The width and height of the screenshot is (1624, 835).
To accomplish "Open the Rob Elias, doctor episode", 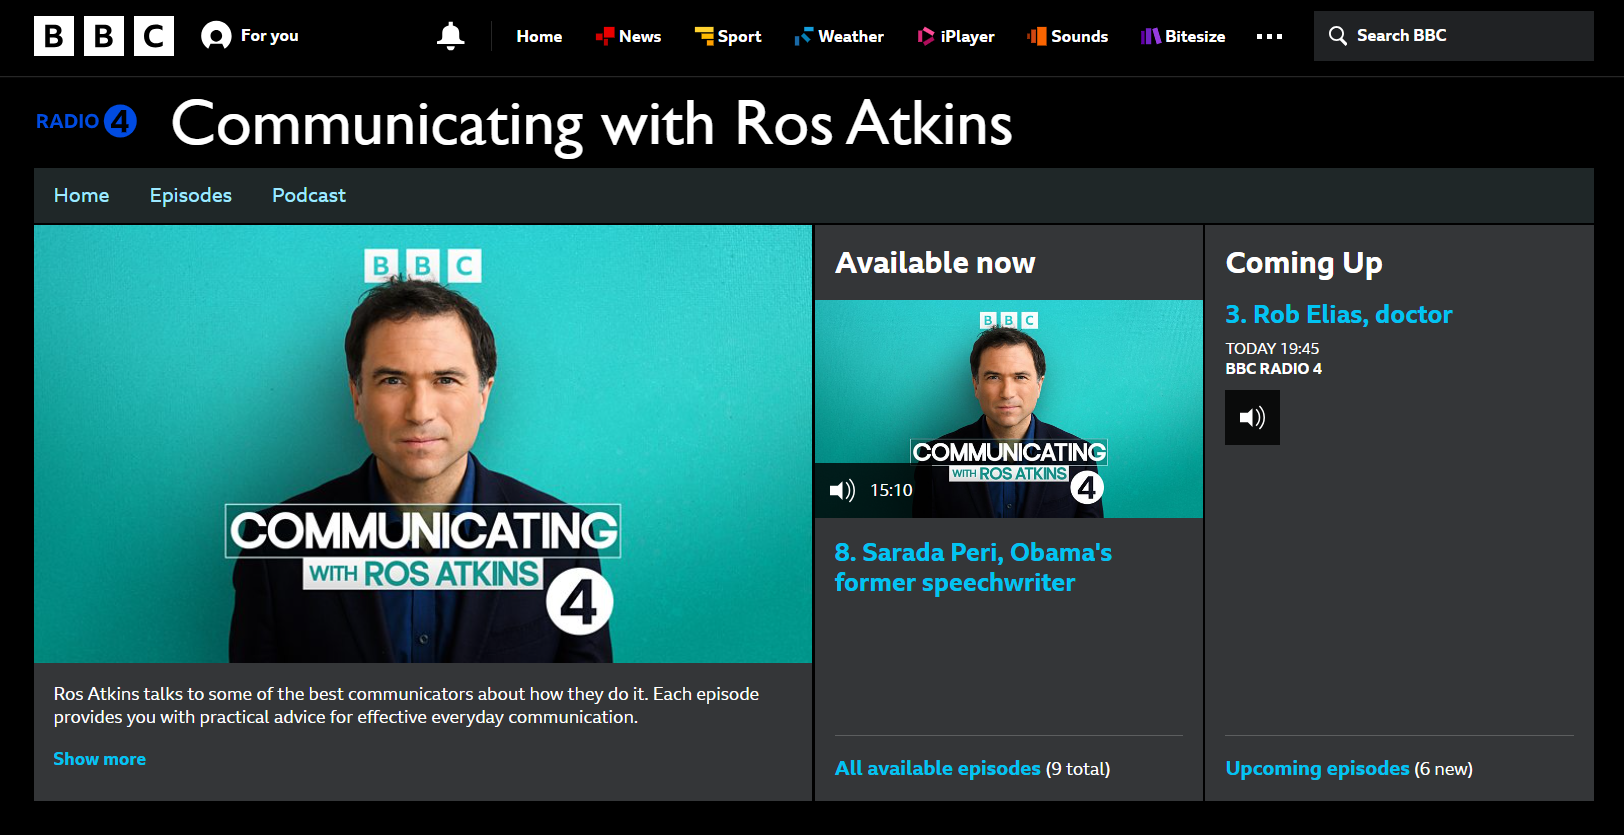I will point(1338,314).
